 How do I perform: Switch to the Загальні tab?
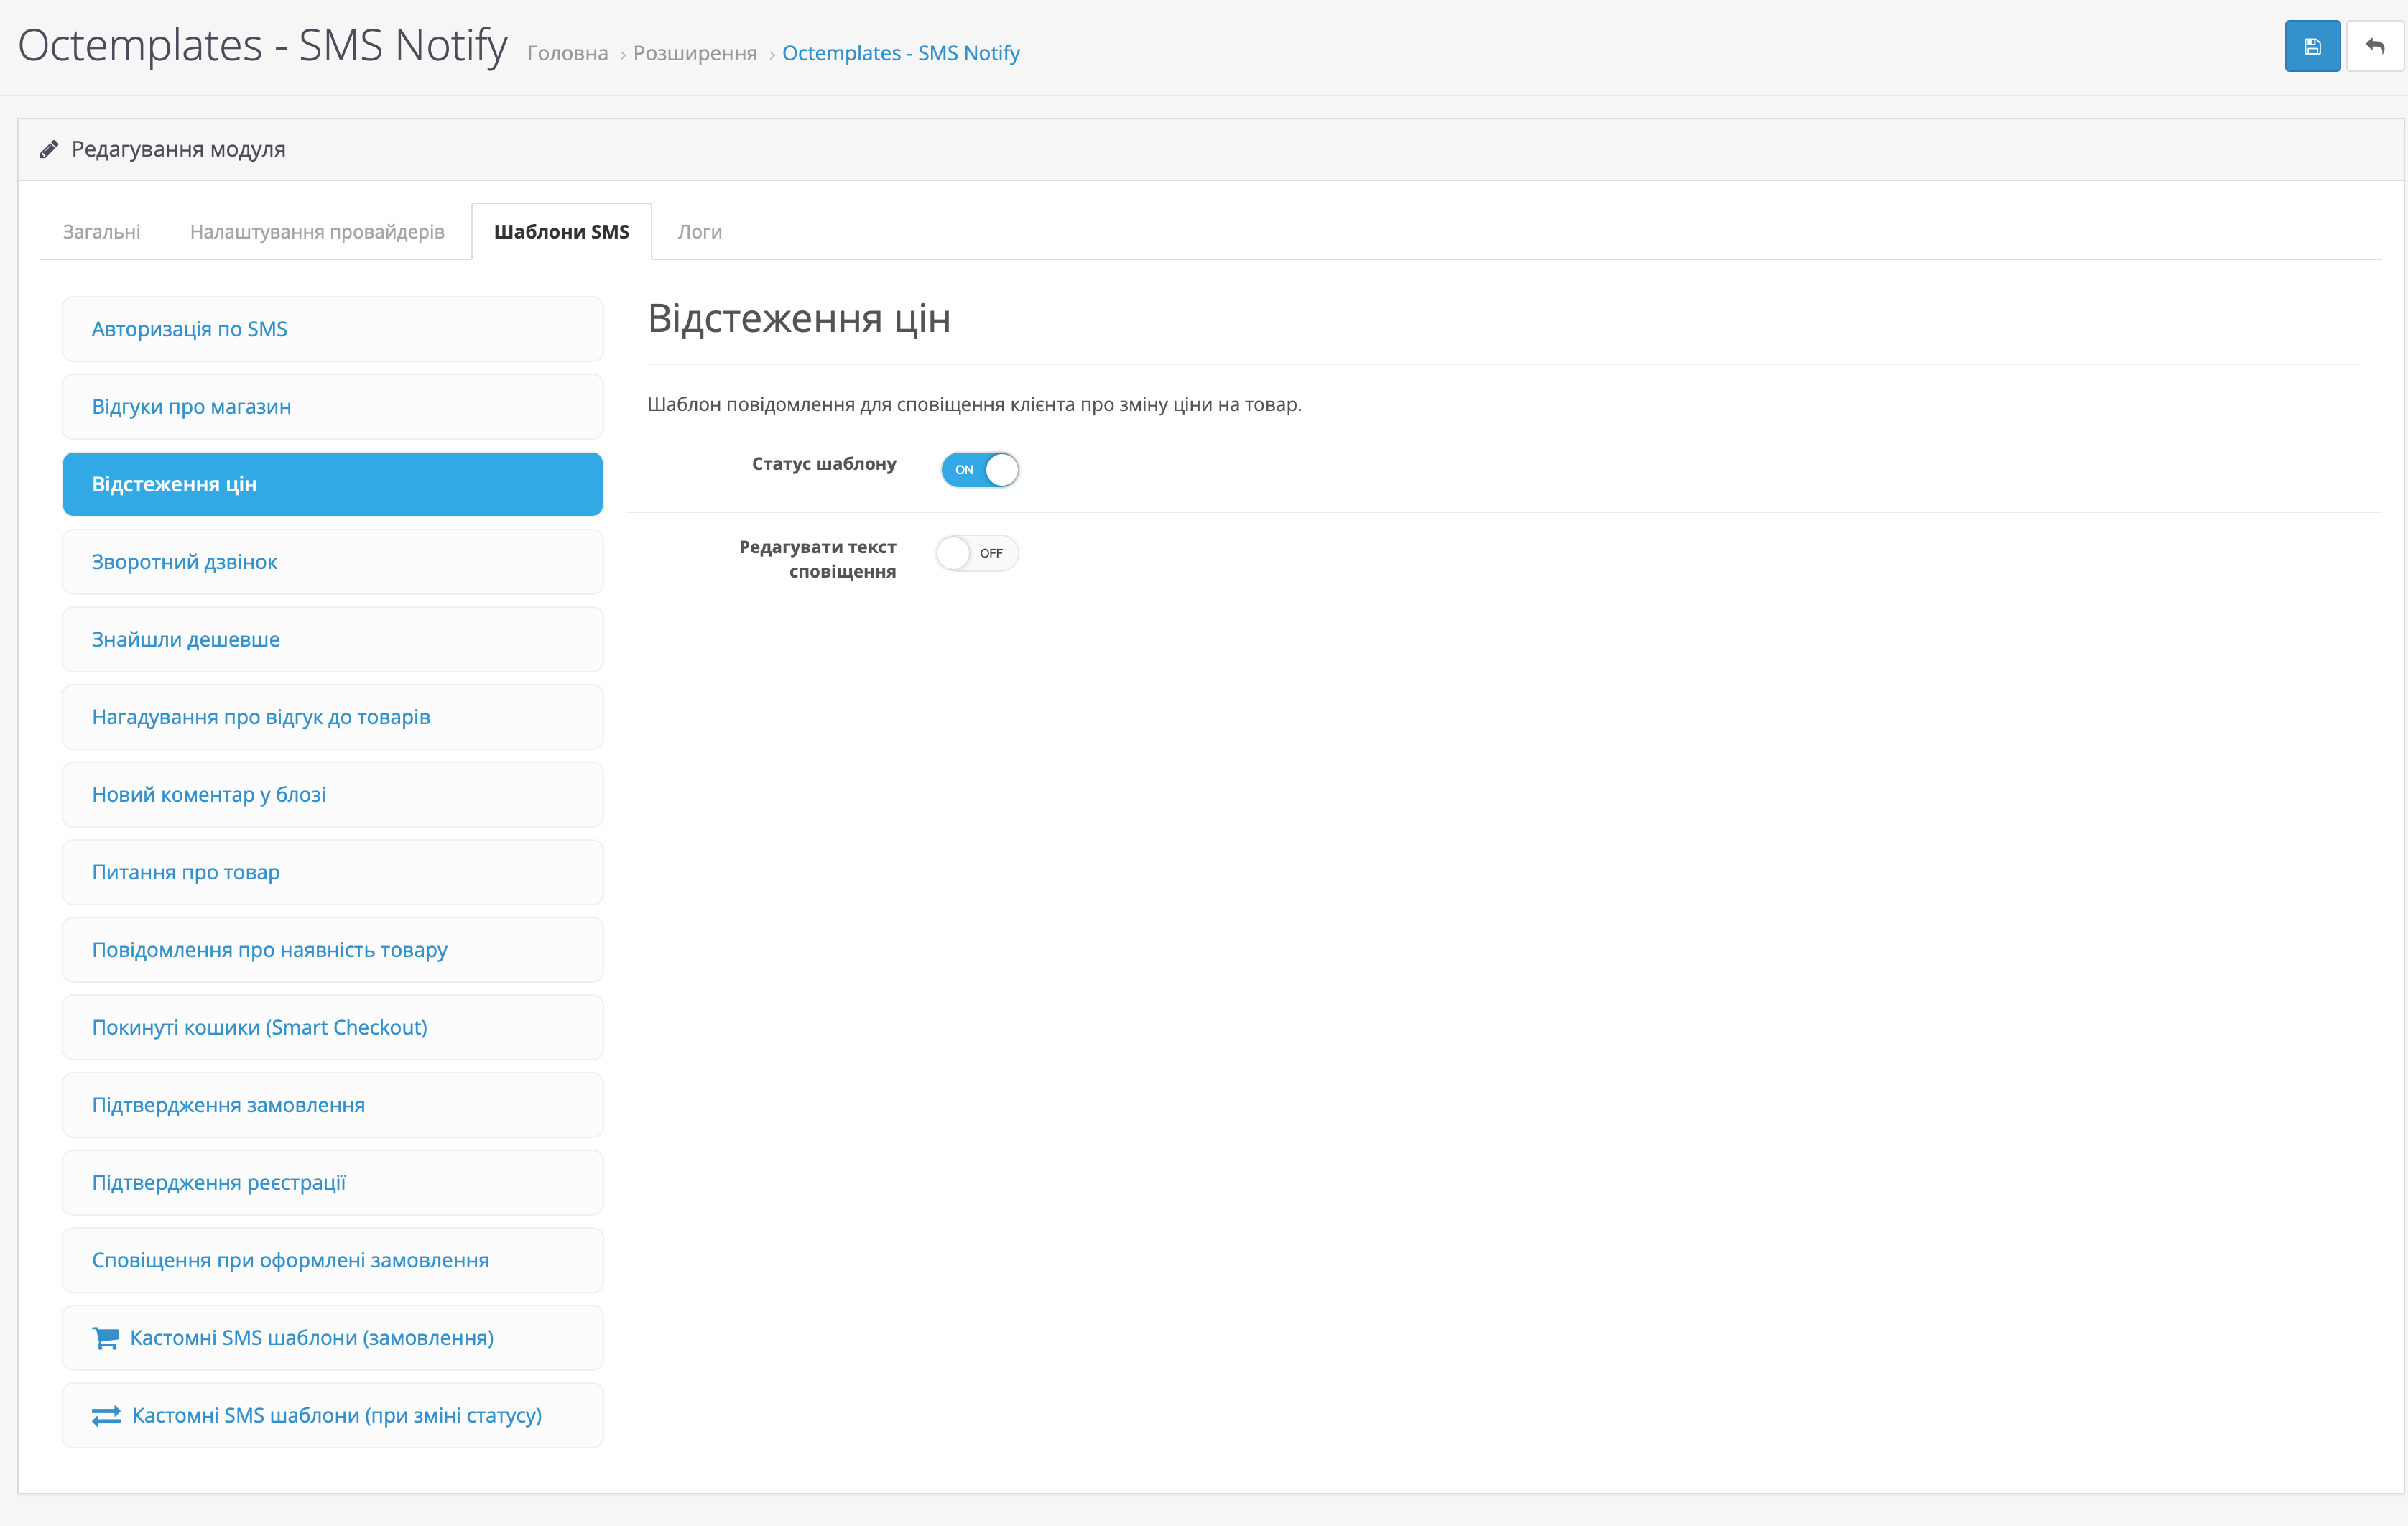[x=101, y=232]
